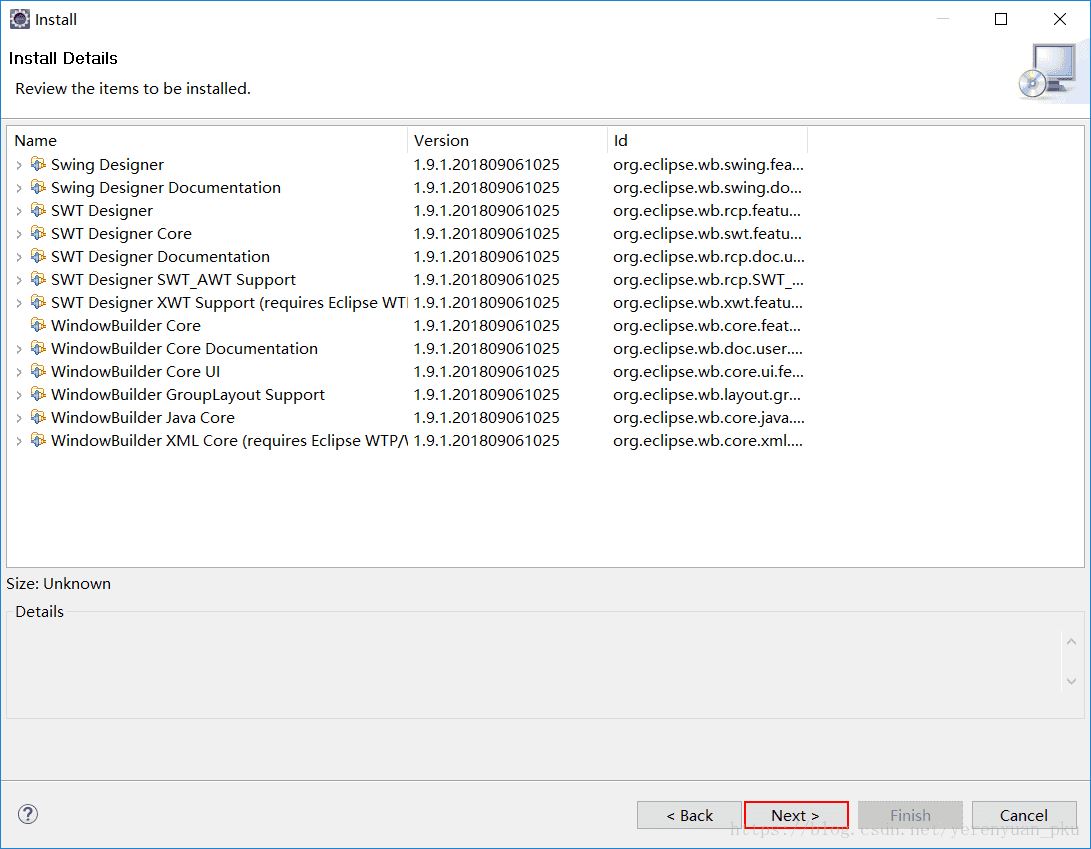This screenshot has height=849, width=1091.
Task: Select the SWT Designer SWT_AWT Support name
Action: [x=173, y=280]
